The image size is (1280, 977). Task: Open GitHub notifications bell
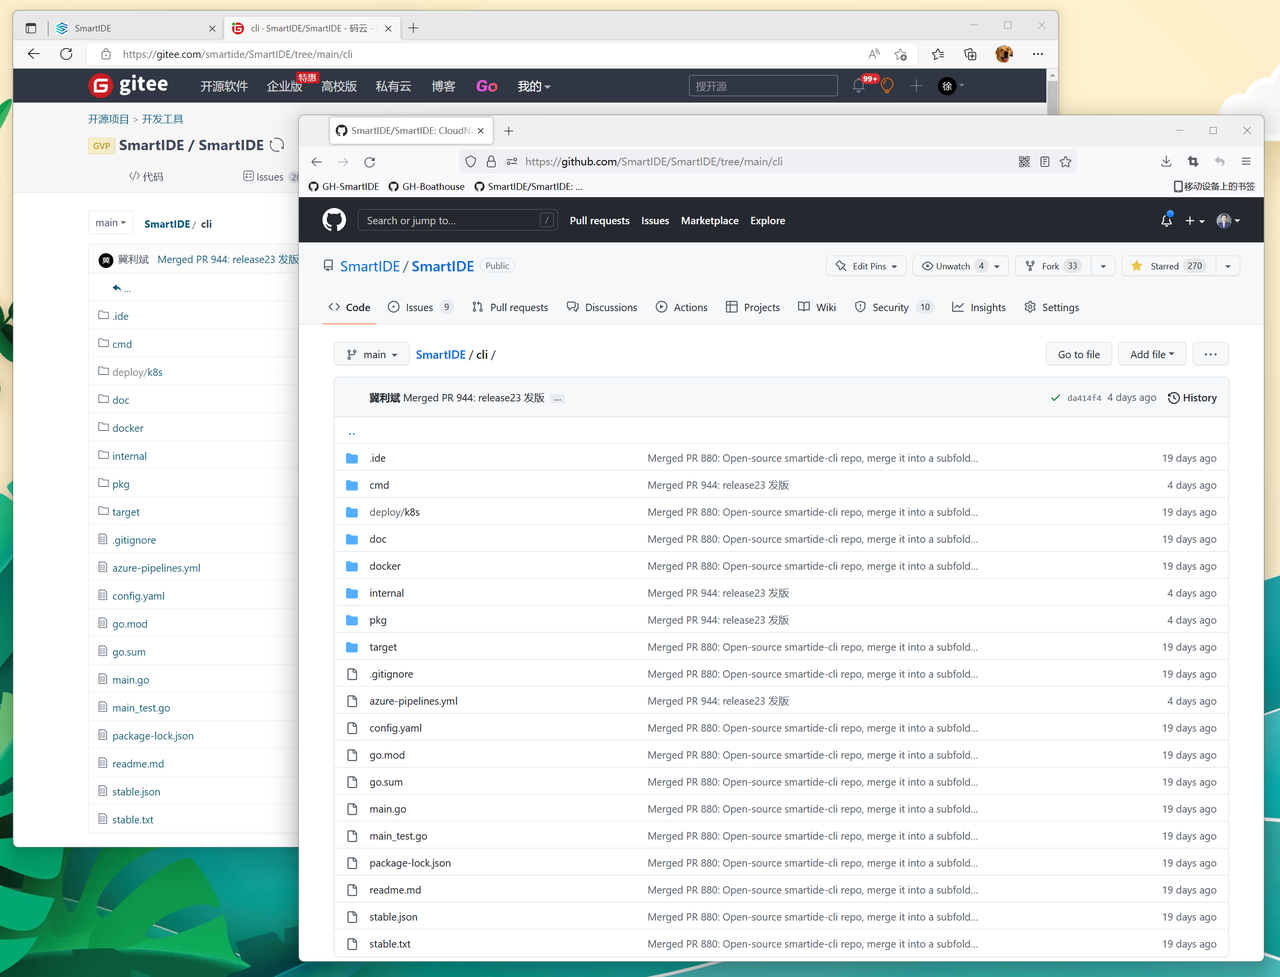[x=1166, y=220]
